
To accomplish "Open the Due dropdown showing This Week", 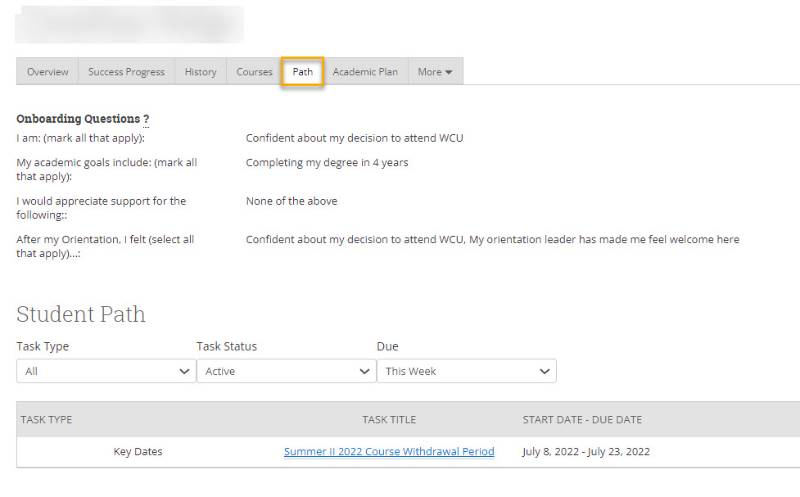I will tap(466, 371).
